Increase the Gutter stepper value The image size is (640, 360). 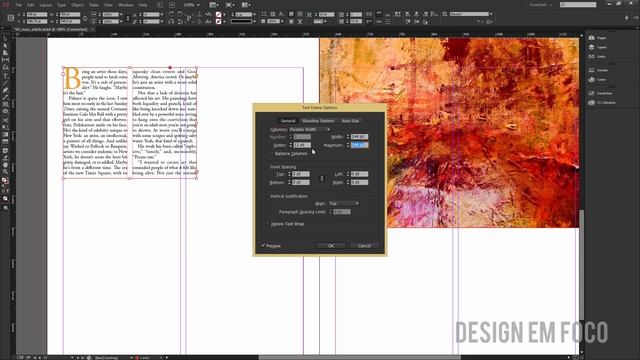click(x=290, y=144)
